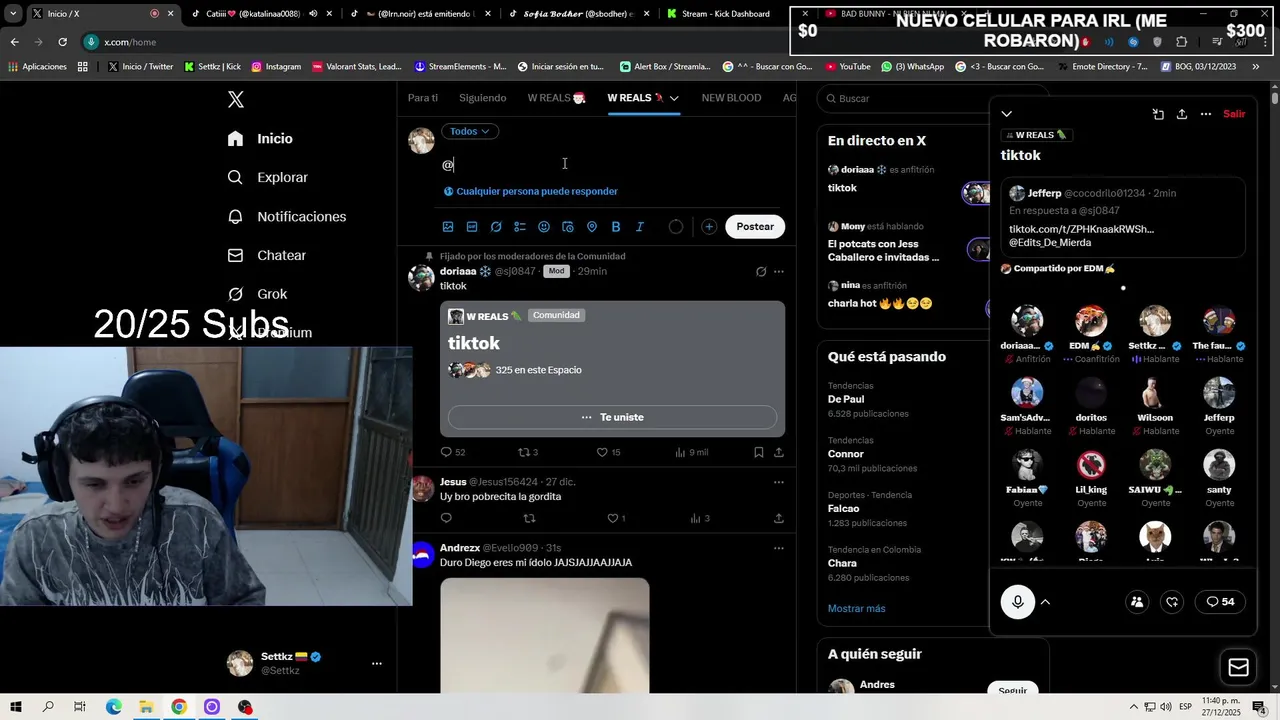Open the De Paul trending topic
1280x720 pixels.
[846, 399]
